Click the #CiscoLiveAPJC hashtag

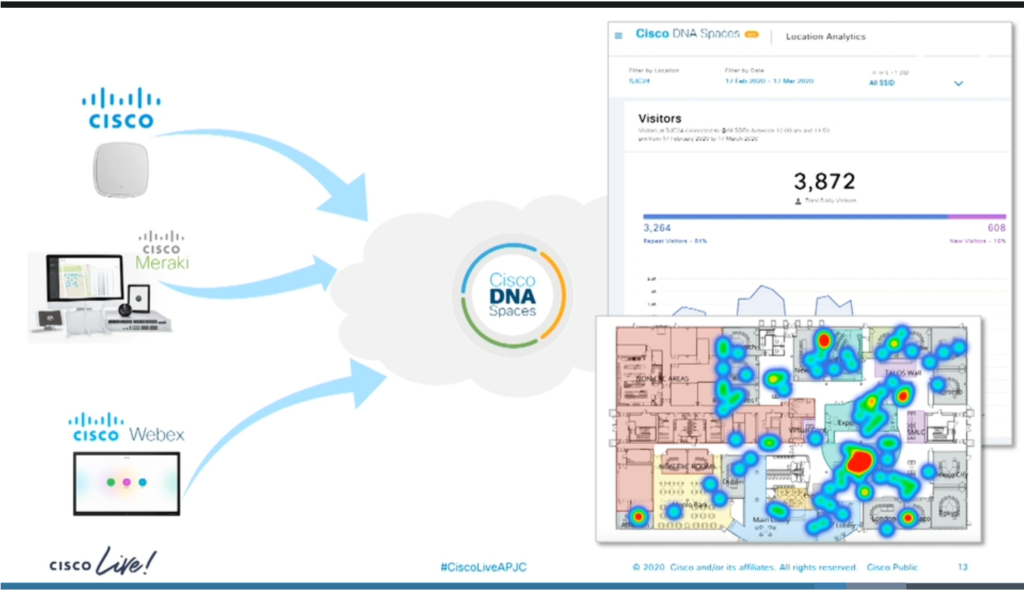pyautogui.click(x=483, y=567)
